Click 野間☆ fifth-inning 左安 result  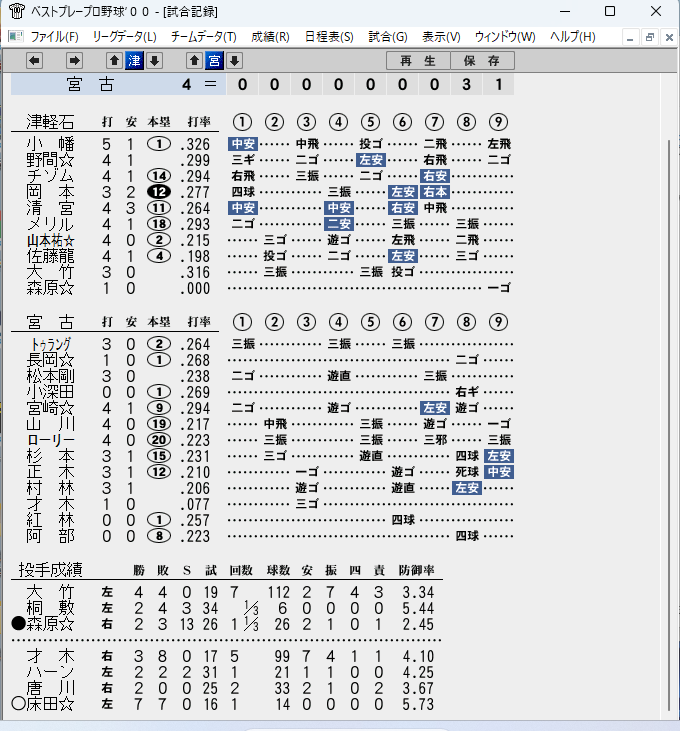tap(371, 160)
